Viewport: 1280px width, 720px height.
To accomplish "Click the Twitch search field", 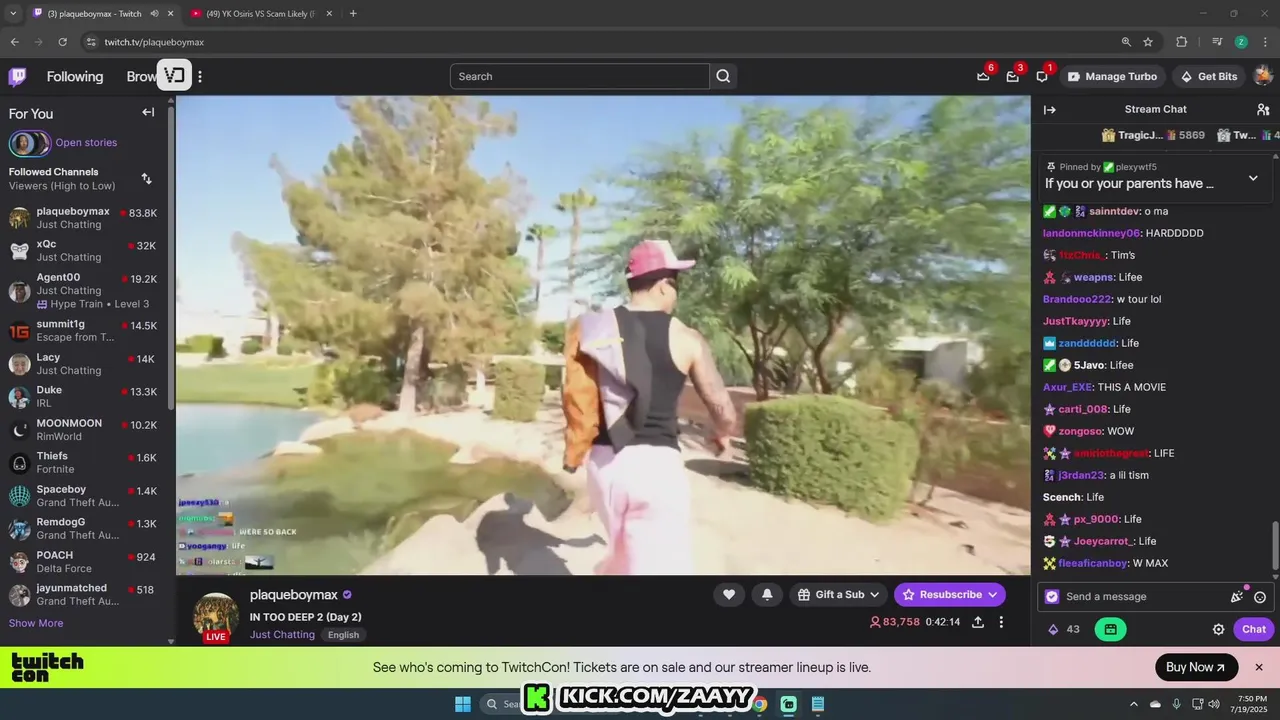I will [x=580, y=76].
